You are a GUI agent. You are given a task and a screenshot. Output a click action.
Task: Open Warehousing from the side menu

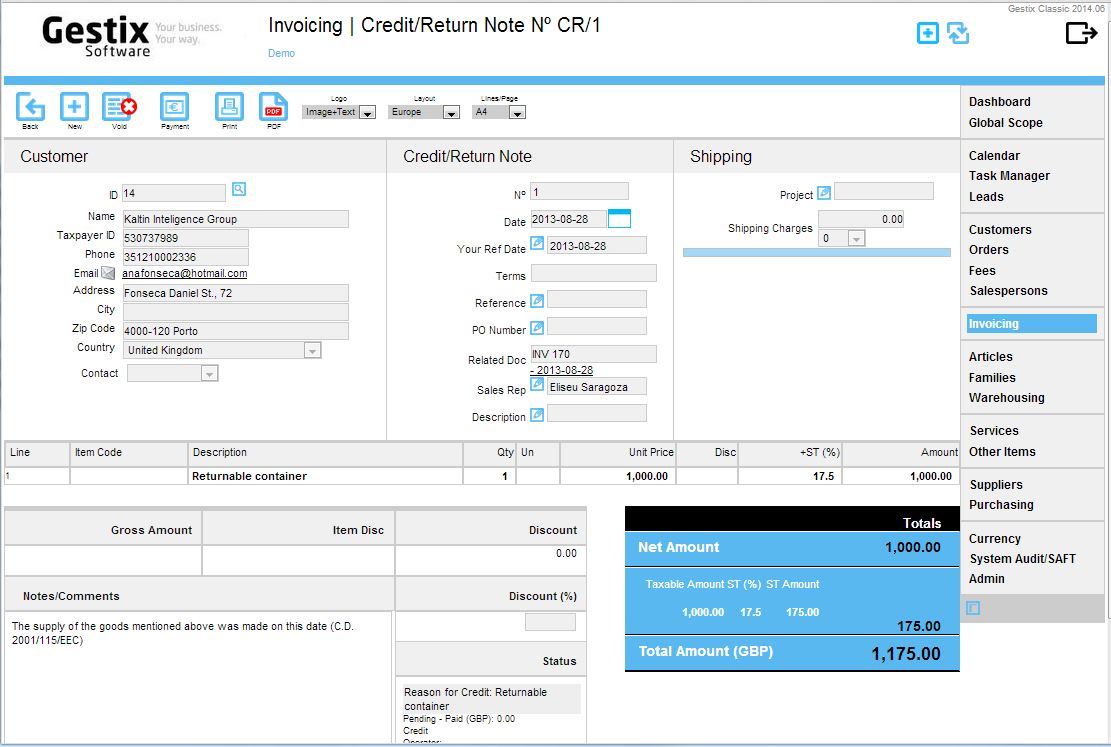[x=1006, y=398]
